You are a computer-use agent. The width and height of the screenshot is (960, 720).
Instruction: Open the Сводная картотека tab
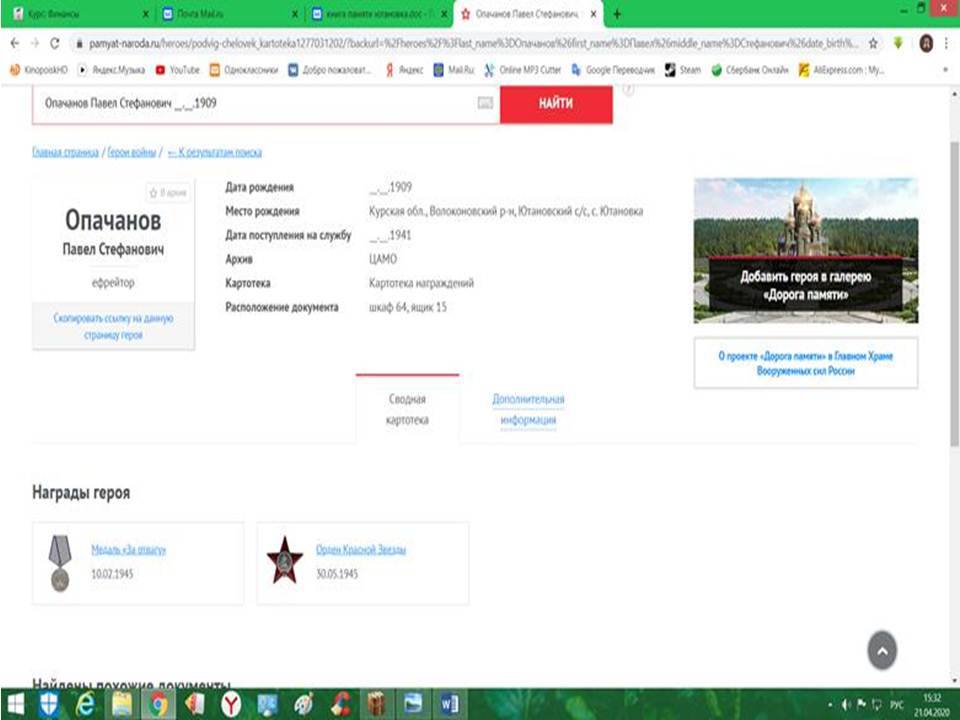tap(407, 409)
